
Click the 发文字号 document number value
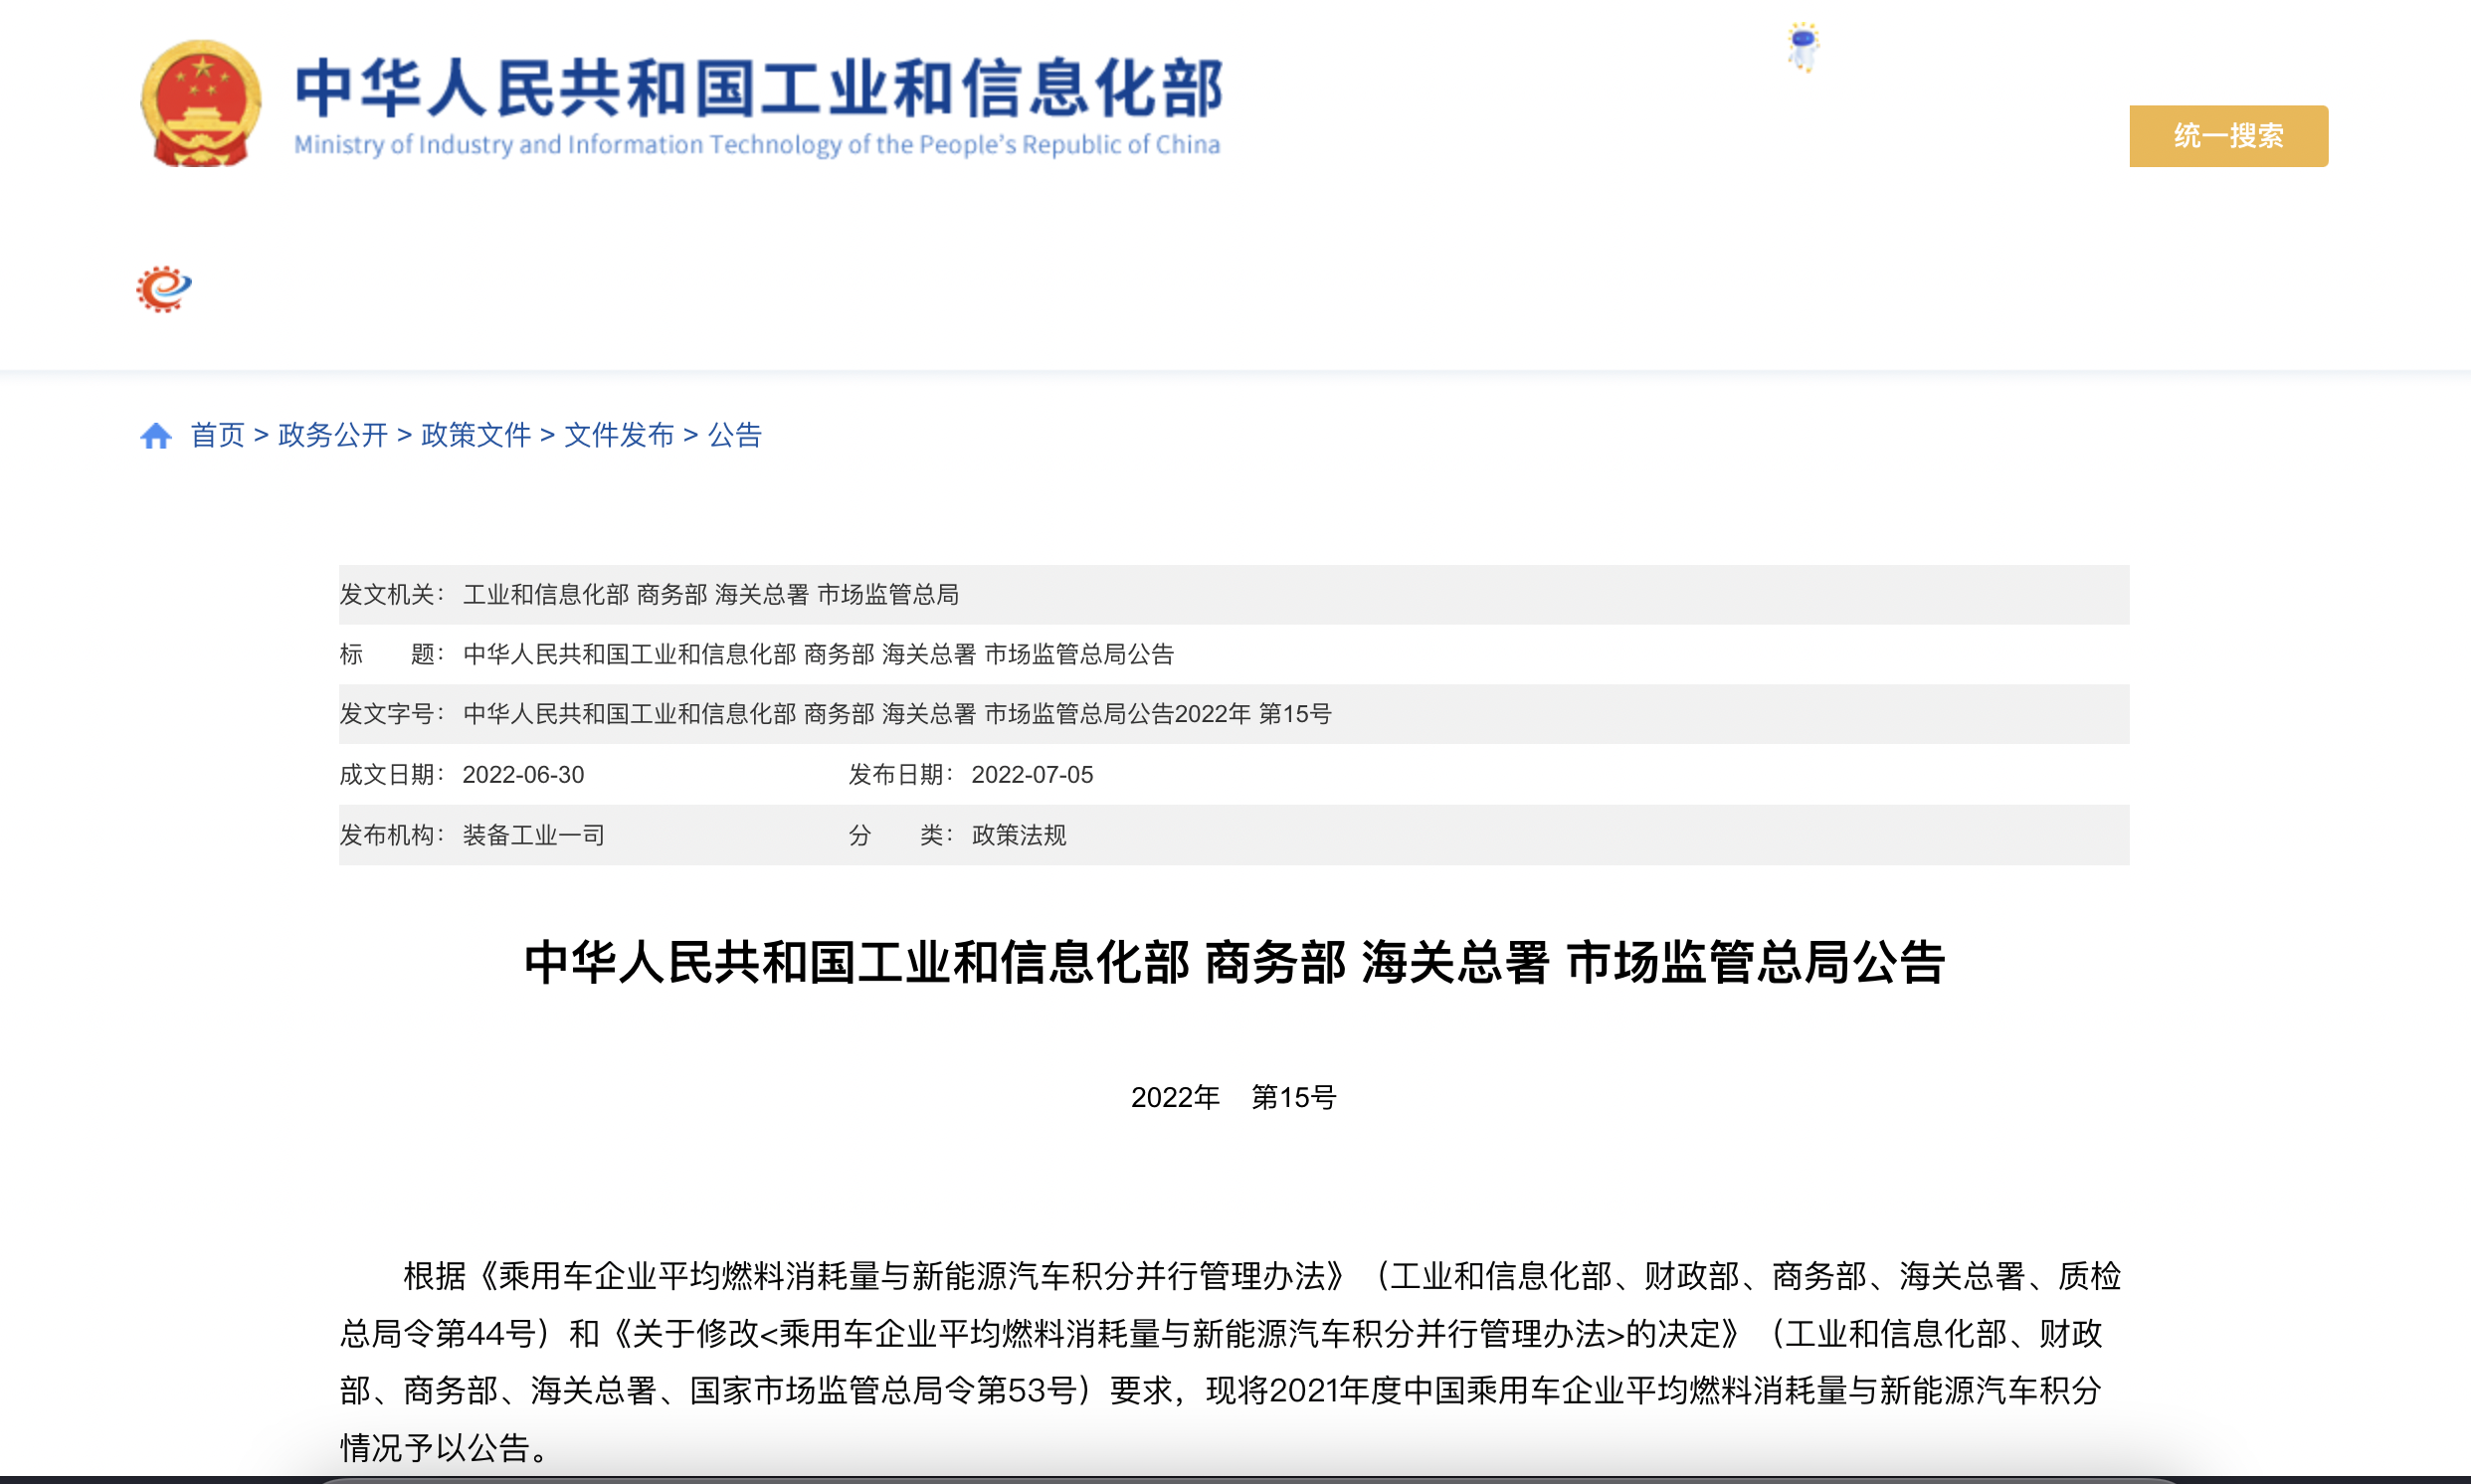click(897, 714)
